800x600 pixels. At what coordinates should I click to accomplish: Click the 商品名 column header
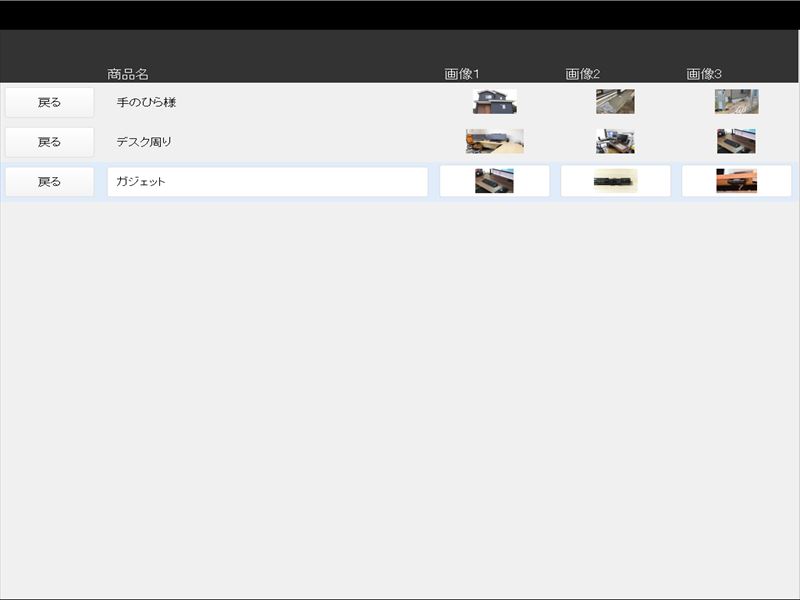(128, 74)
